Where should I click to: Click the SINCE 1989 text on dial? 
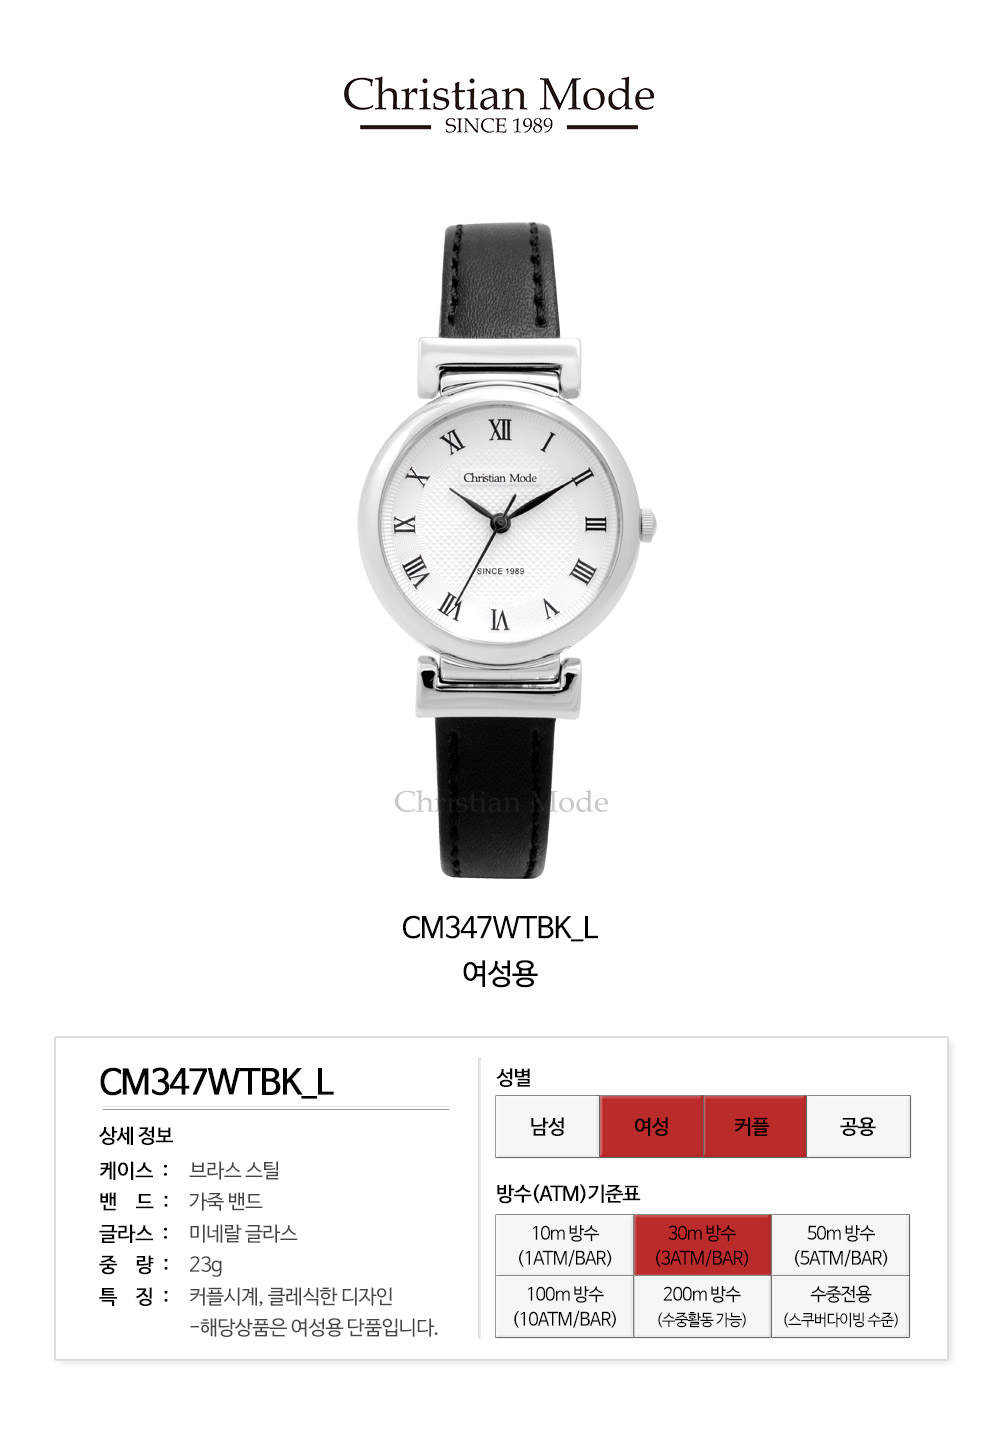tap(500, 571)
